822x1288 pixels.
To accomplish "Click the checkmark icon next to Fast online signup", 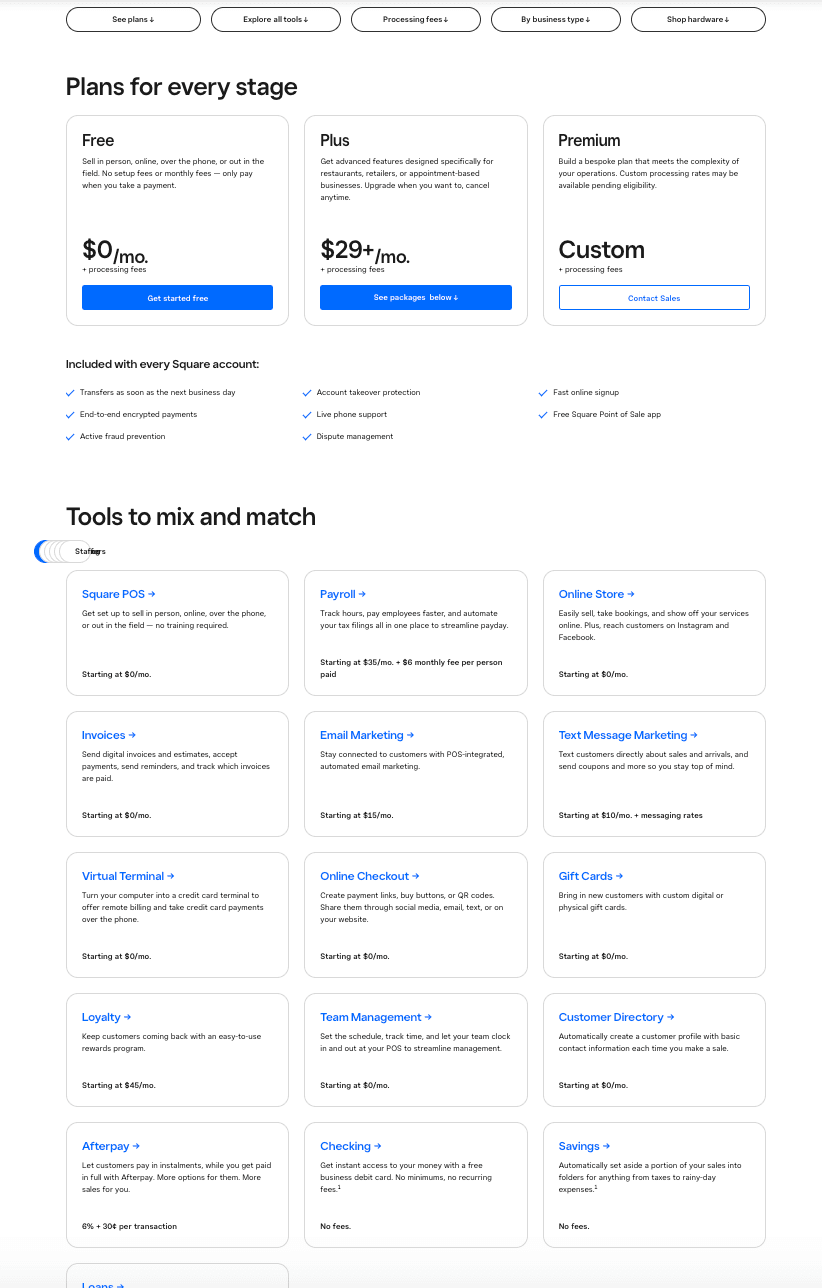I will pyautogui.click(x=544, y=393).
